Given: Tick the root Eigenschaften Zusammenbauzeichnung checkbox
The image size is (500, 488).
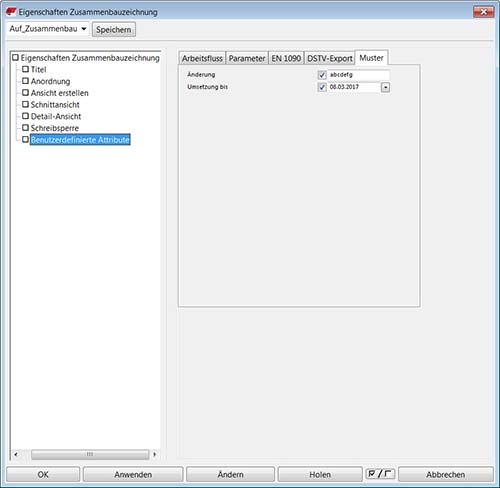Looking at the screenshot, I should click(x=15, y=58).
